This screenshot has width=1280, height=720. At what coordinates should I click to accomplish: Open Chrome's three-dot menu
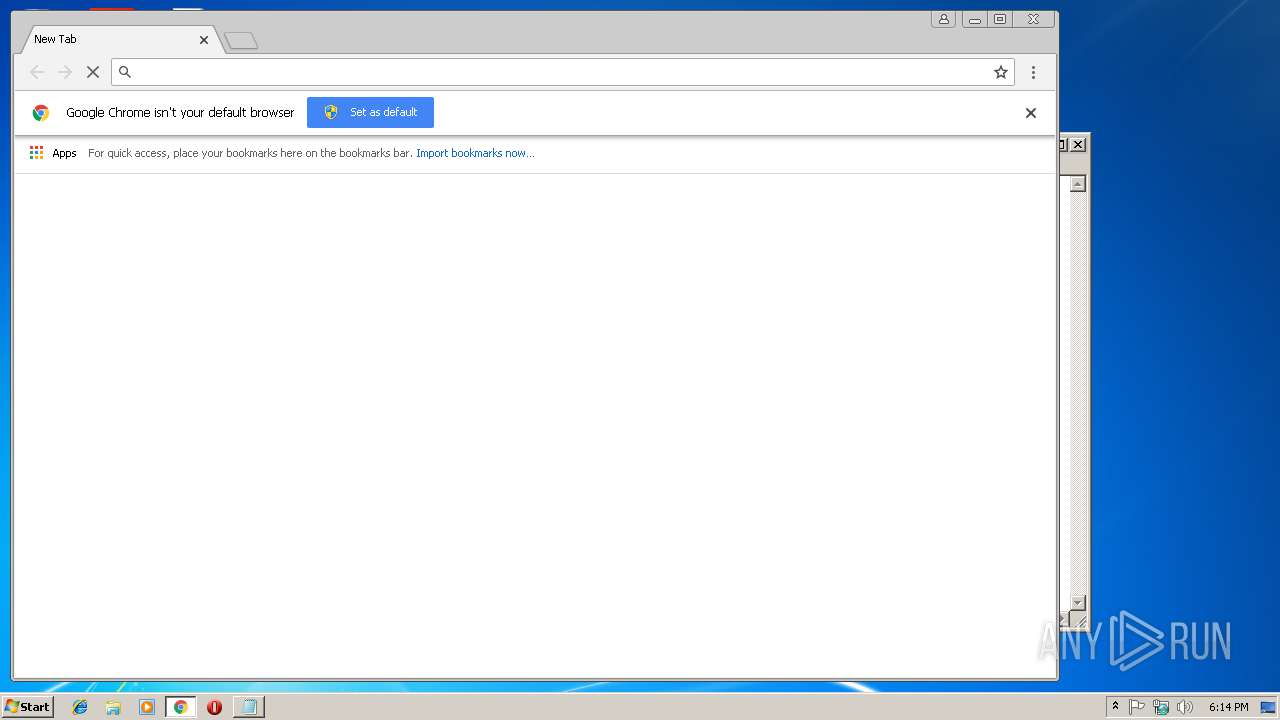[1033, 72]
